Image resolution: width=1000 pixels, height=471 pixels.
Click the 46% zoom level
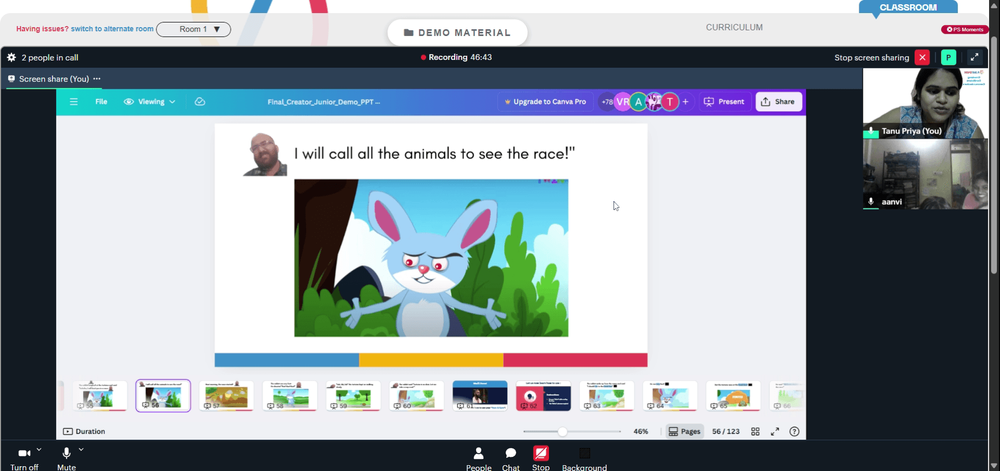point(641,431)
